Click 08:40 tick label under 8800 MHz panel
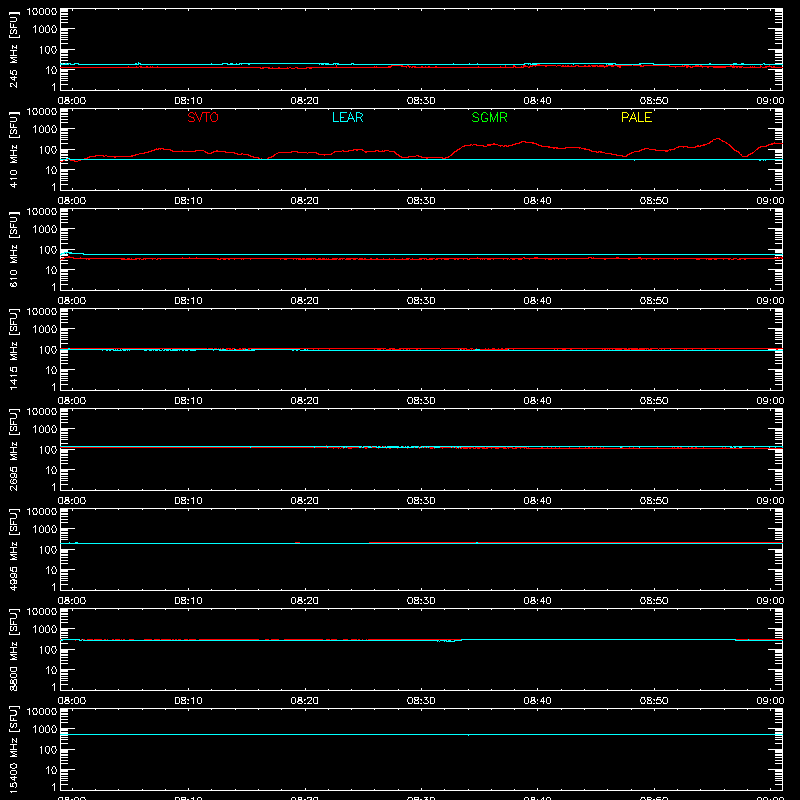This screenshot has height=800, width=800. point(537,701)
